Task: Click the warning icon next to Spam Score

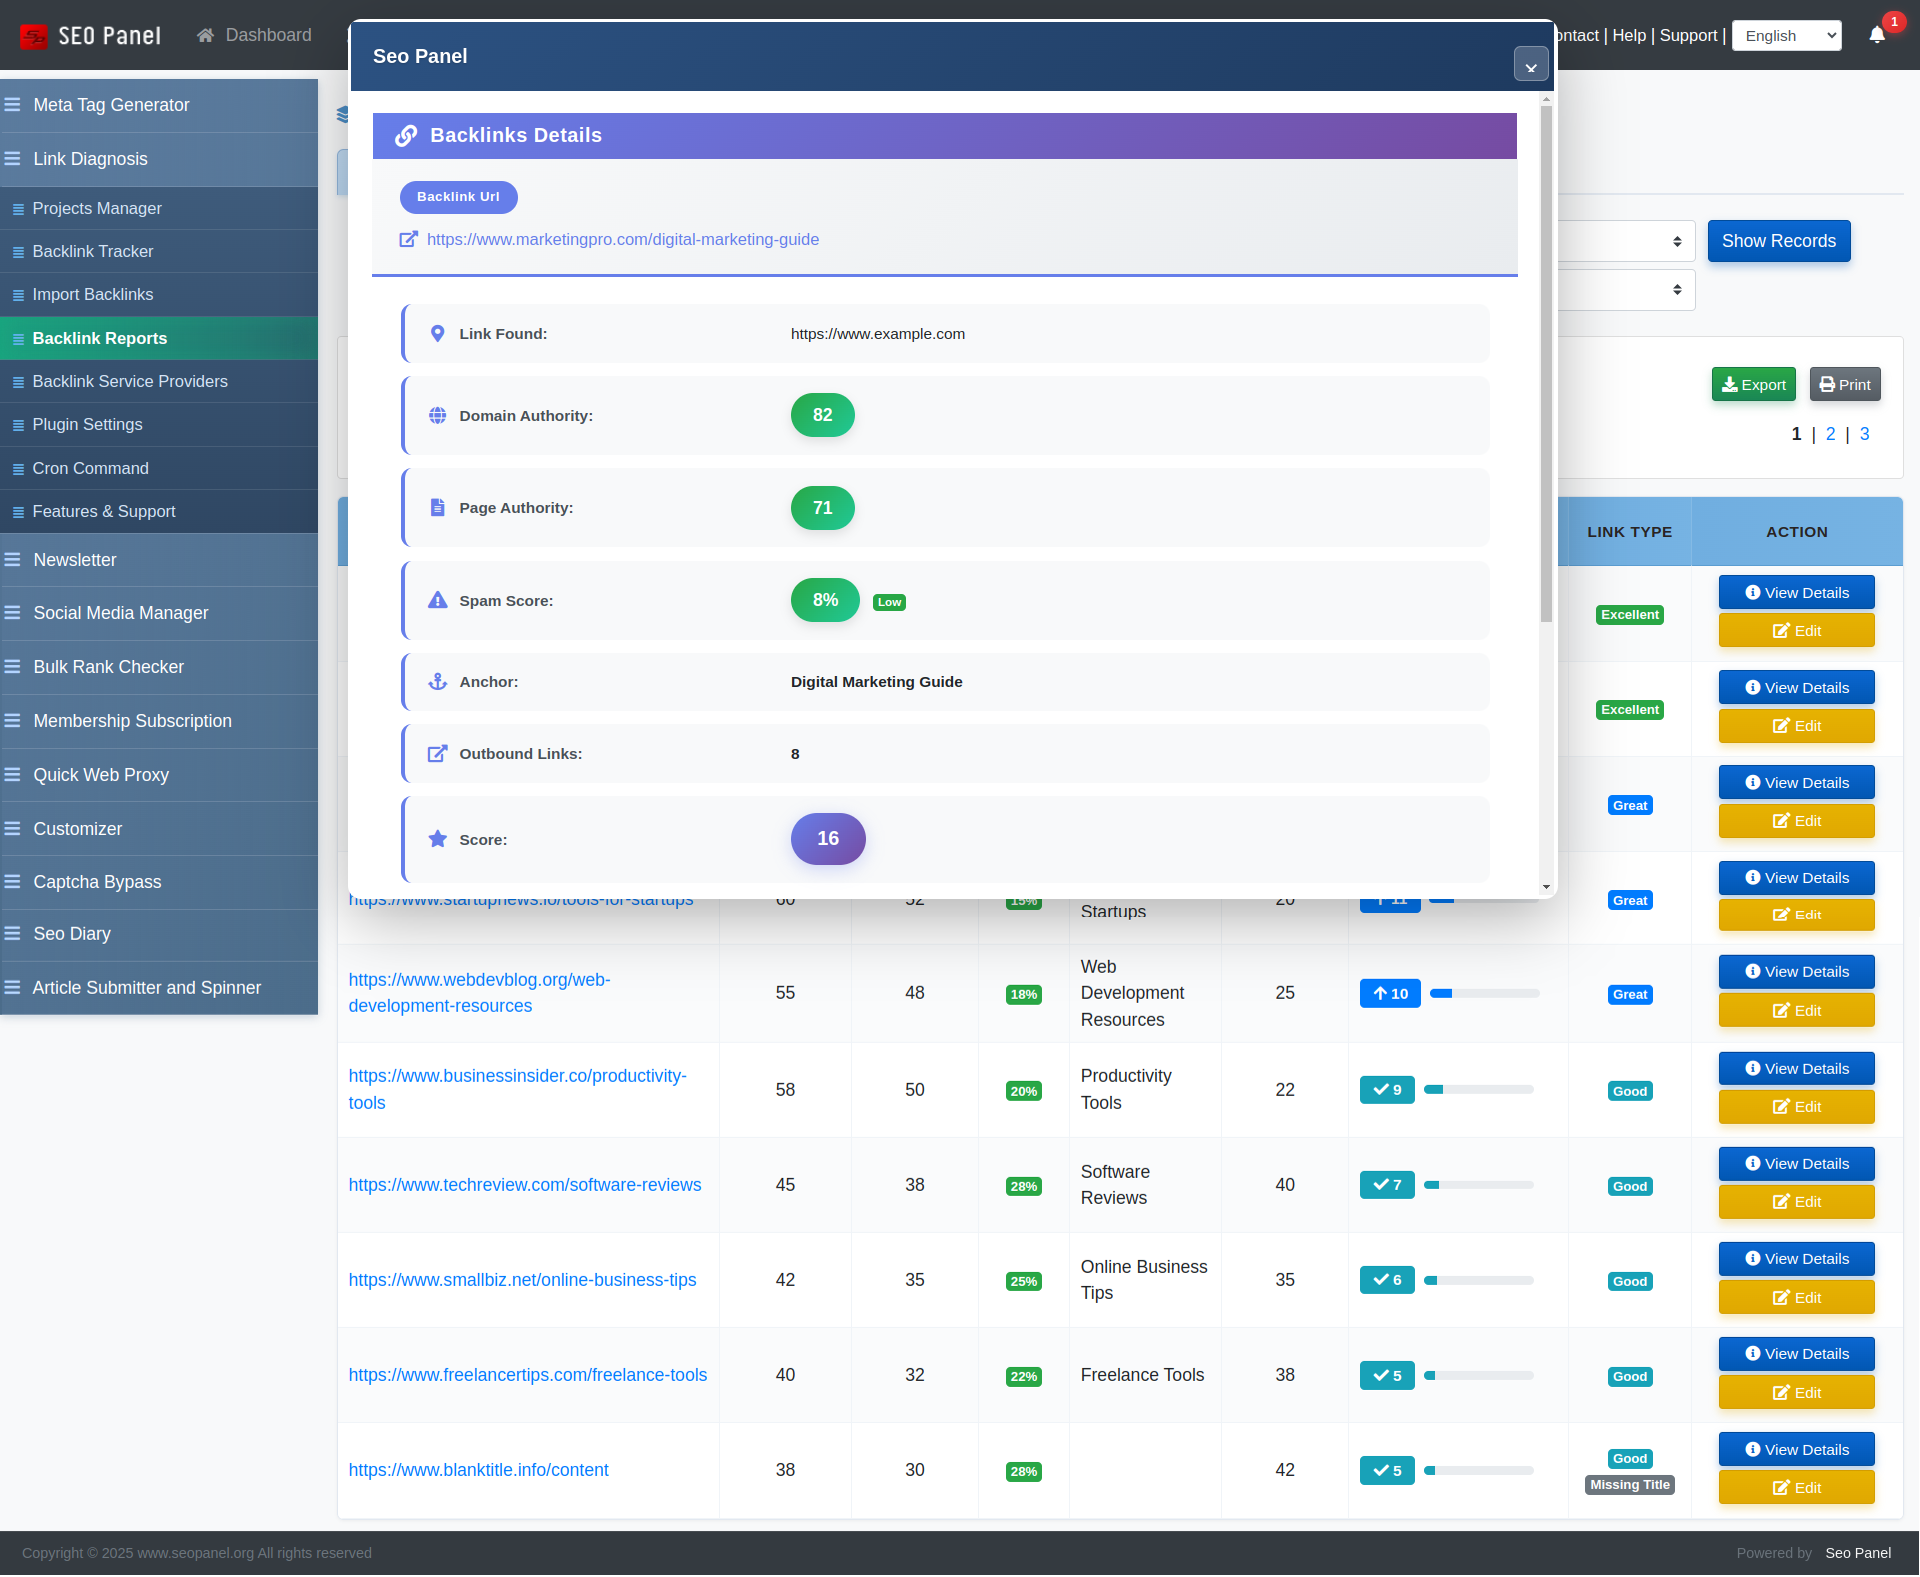Action: (x=437, y=600)
